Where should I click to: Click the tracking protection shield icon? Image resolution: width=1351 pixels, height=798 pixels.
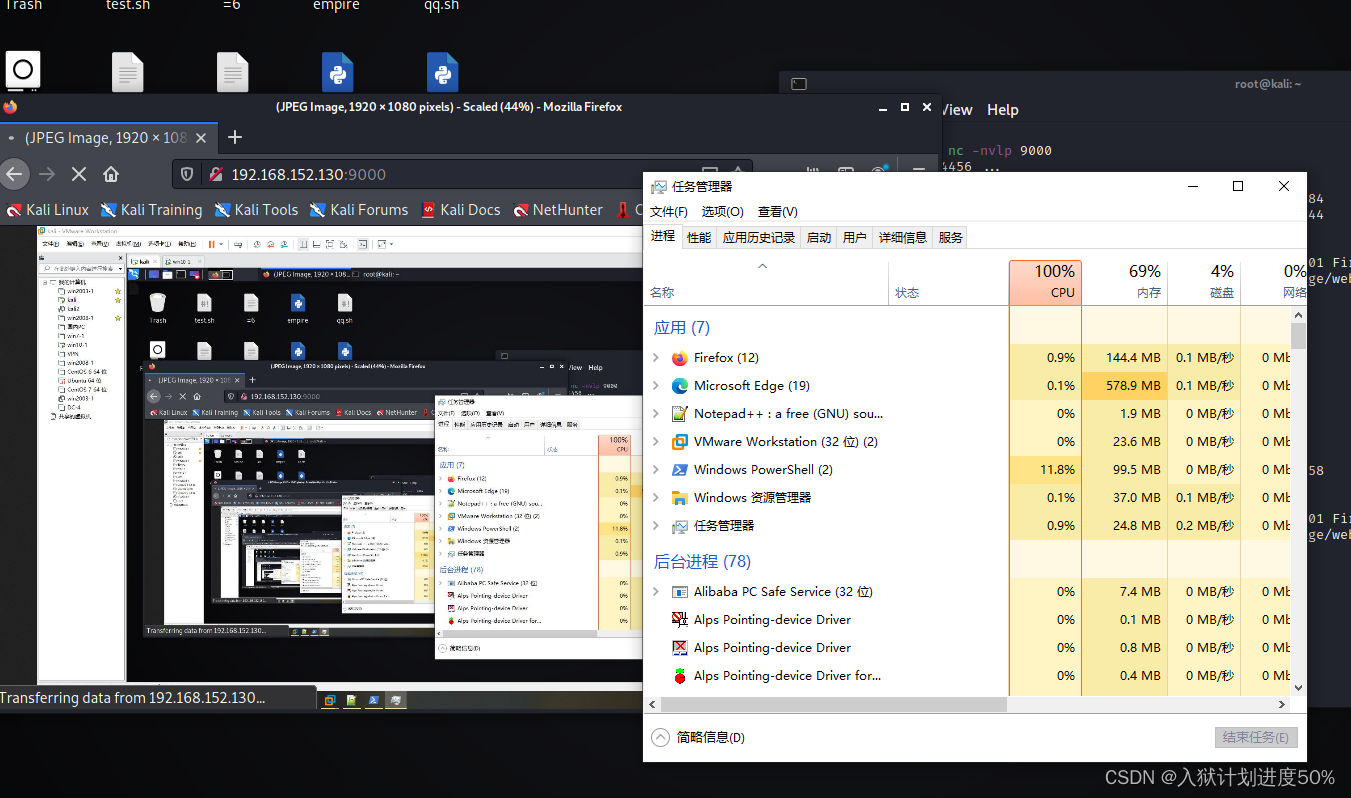(x=187, y=175)
